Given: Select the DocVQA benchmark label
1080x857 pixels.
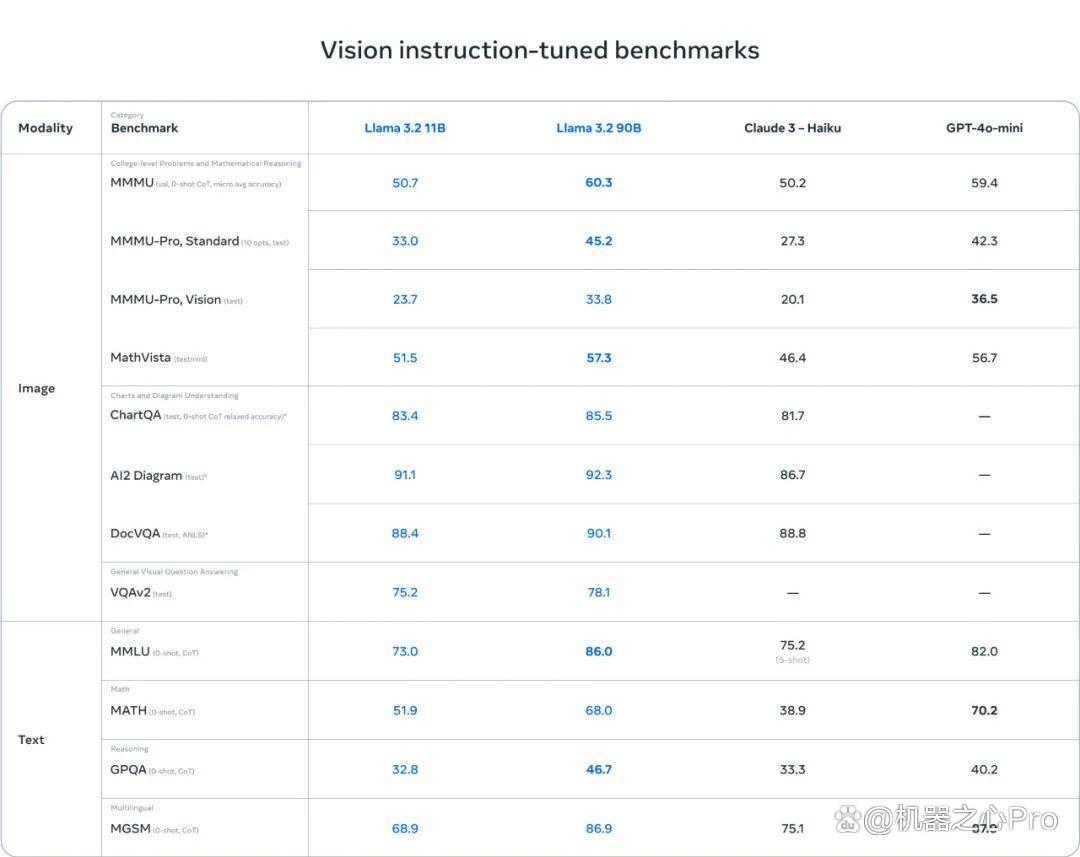Looking at the screenshot, I should pos(135,533).
